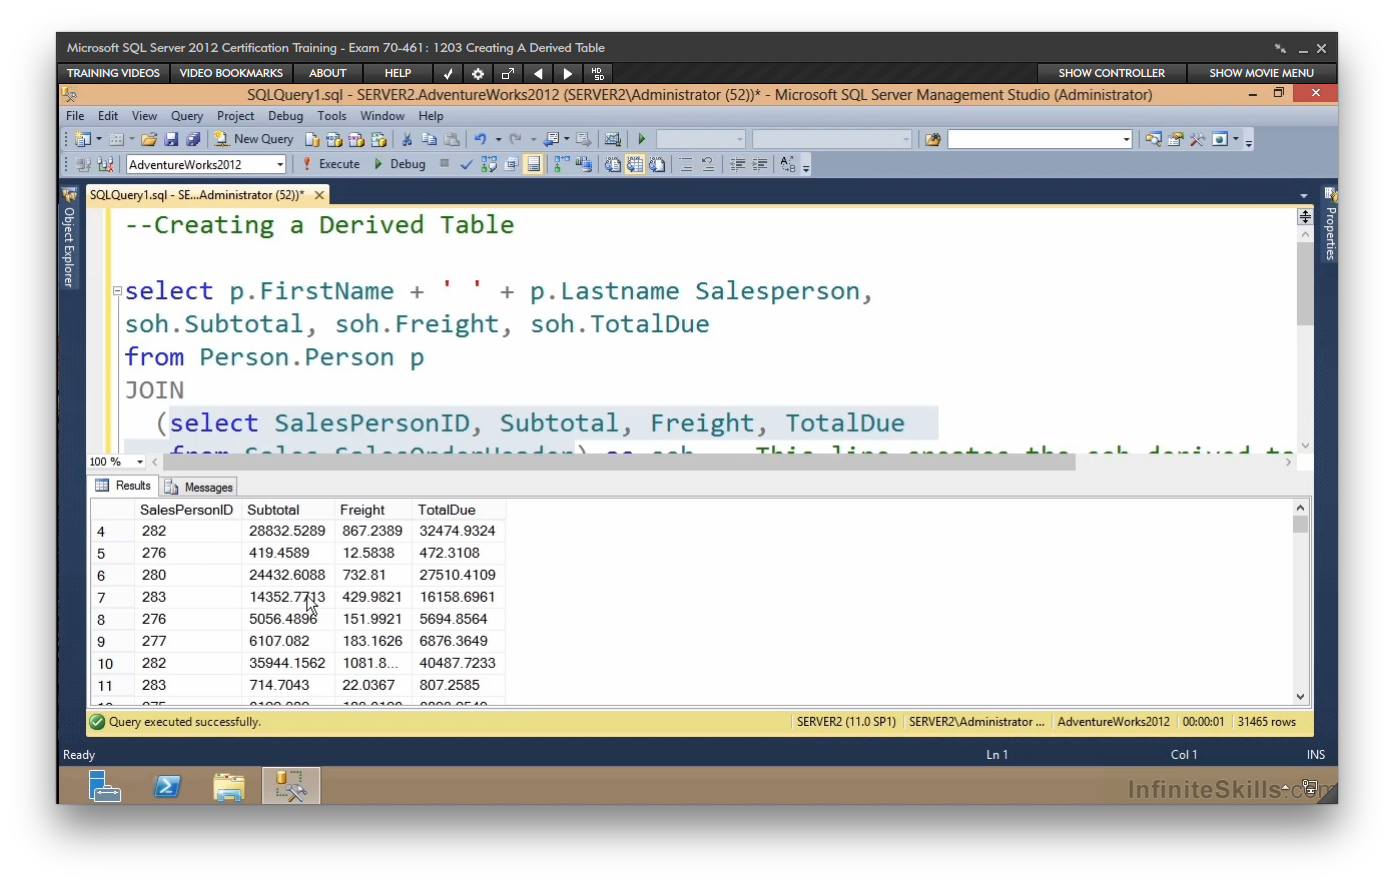Click the Debug button
The image size is (1394, 884).
click(399, 164)
